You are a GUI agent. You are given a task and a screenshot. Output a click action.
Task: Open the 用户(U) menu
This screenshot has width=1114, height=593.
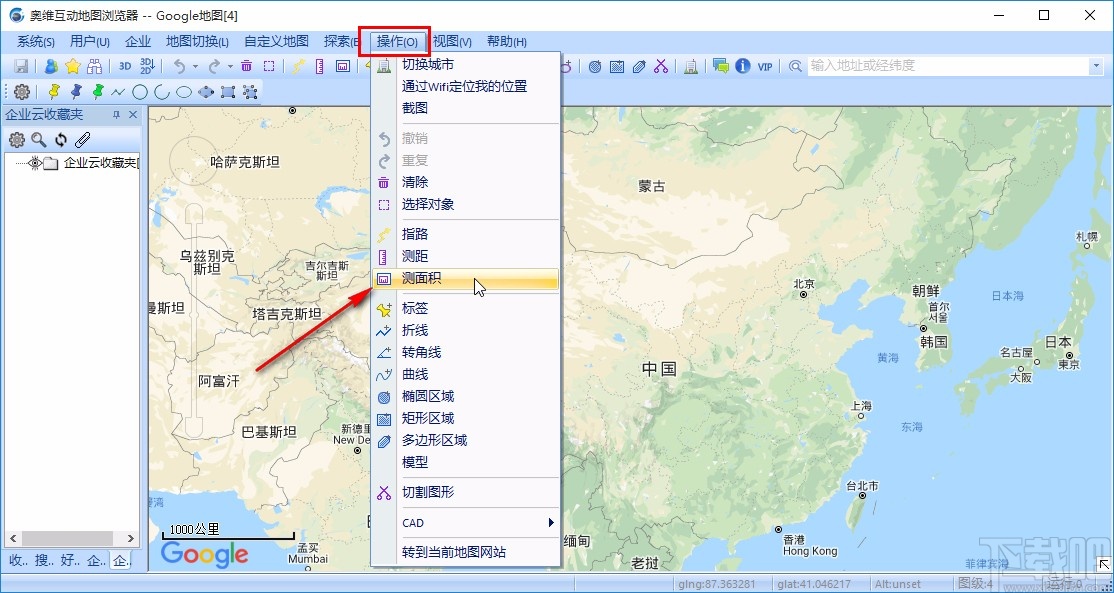[x=90, y=42]
